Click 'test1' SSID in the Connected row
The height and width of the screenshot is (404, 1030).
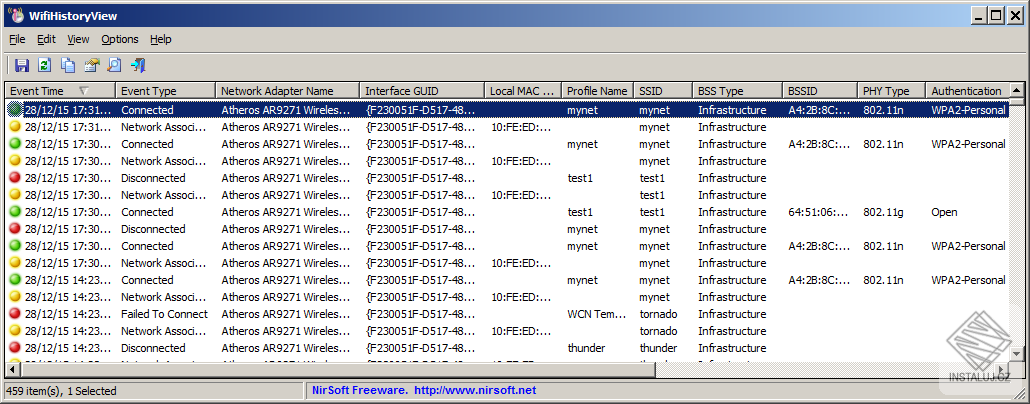click(x=652, y=212)
